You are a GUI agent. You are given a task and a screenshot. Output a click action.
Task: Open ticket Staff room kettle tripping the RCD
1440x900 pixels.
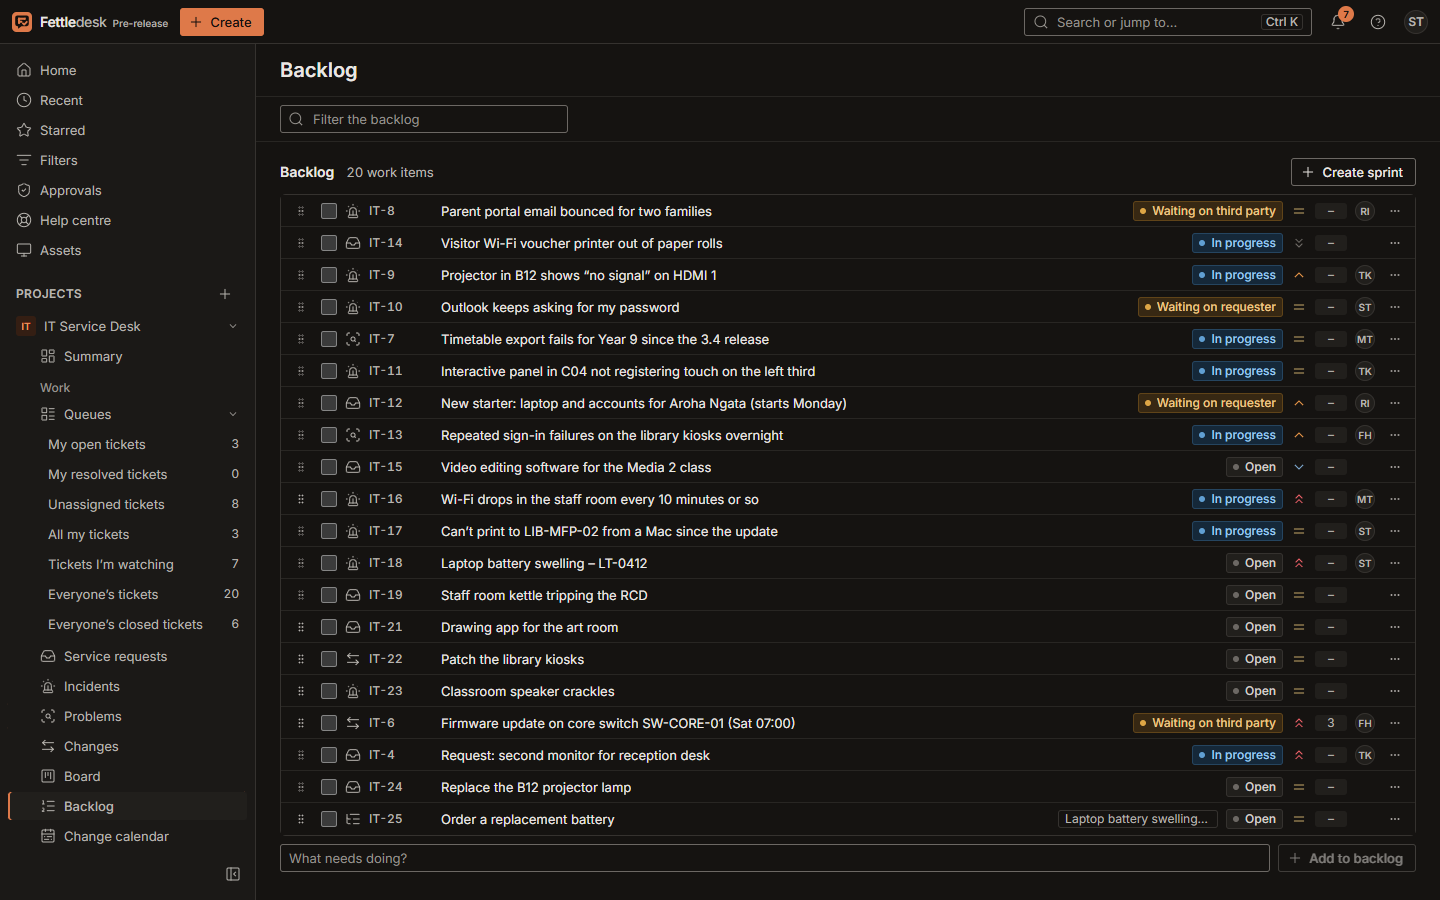[544, 595]
